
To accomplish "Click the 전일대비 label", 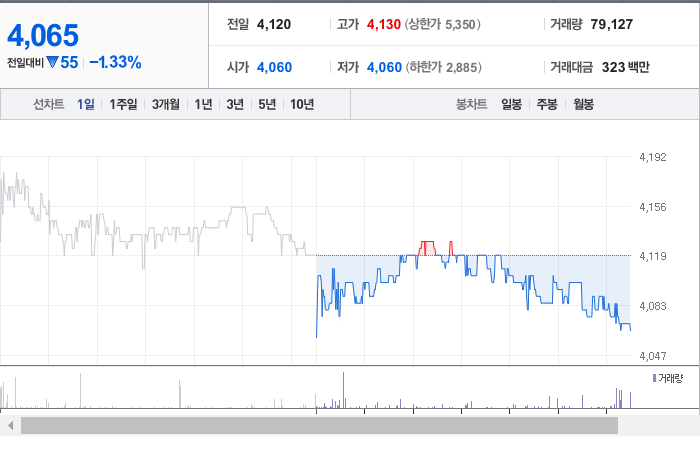I will pyautogui.click(x=25, y=62).
